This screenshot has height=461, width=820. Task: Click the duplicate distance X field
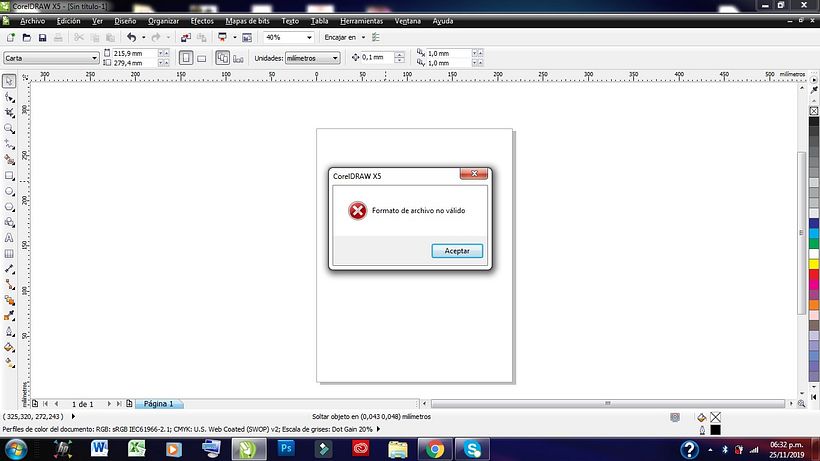point(449,53)
